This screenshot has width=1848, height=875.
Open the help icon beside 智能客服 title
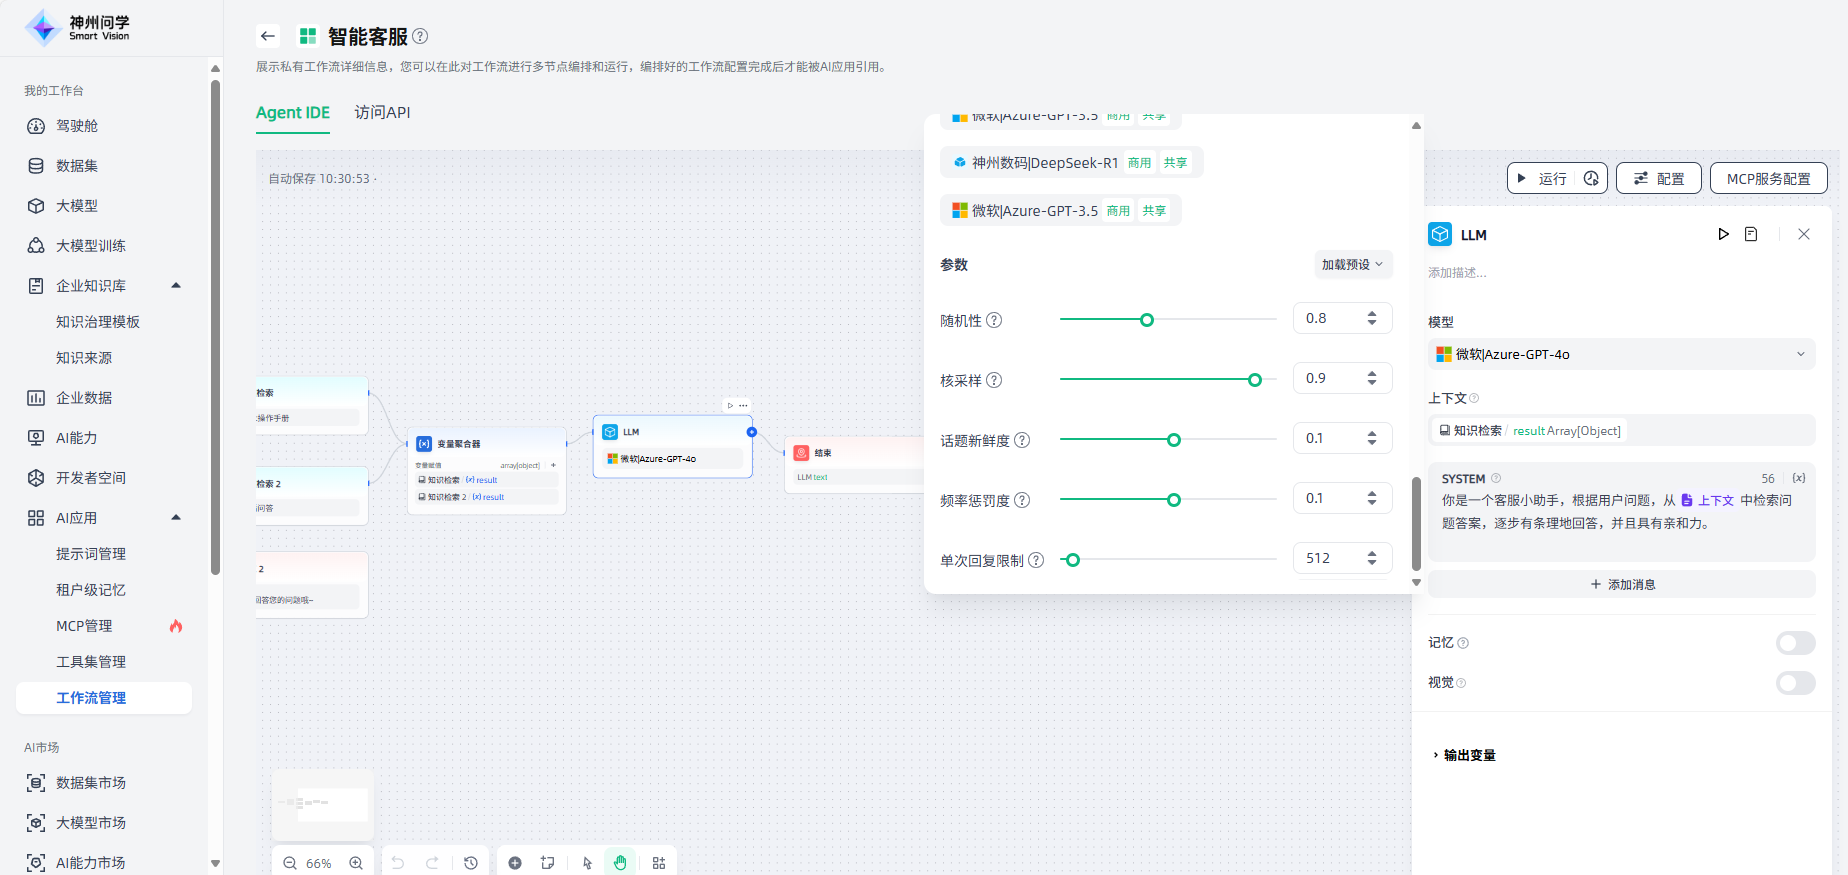420,36
